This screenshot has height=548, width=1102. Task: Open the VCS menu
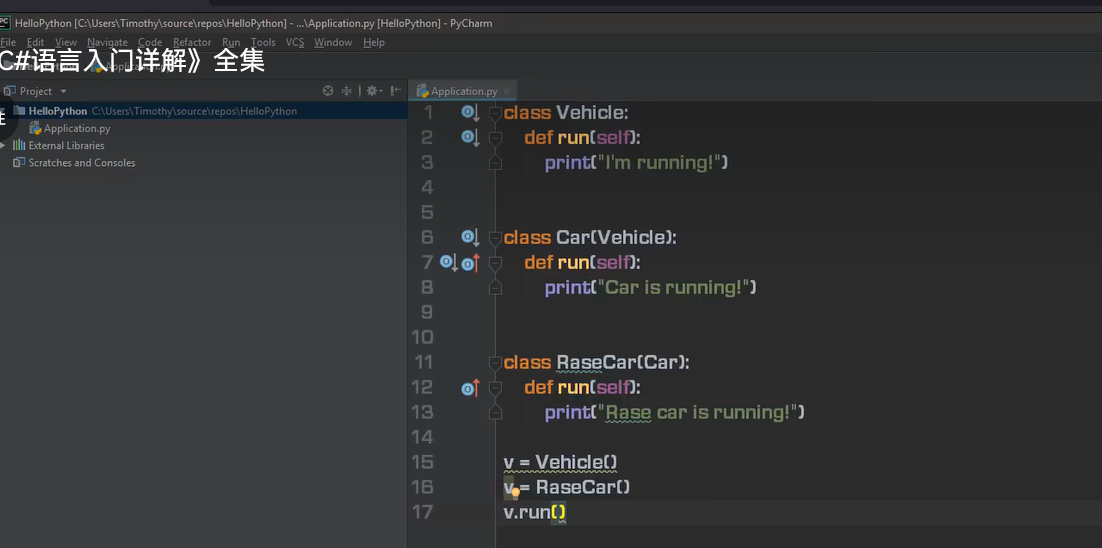coord(294,42)
